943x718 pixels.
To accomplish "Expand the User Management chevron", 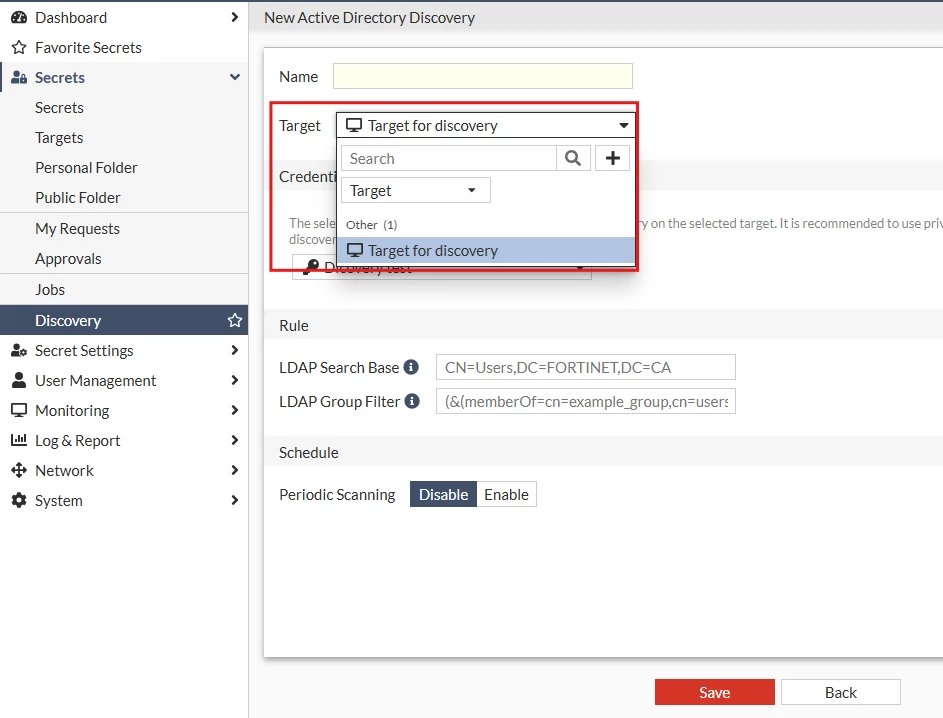I will 235,380.
